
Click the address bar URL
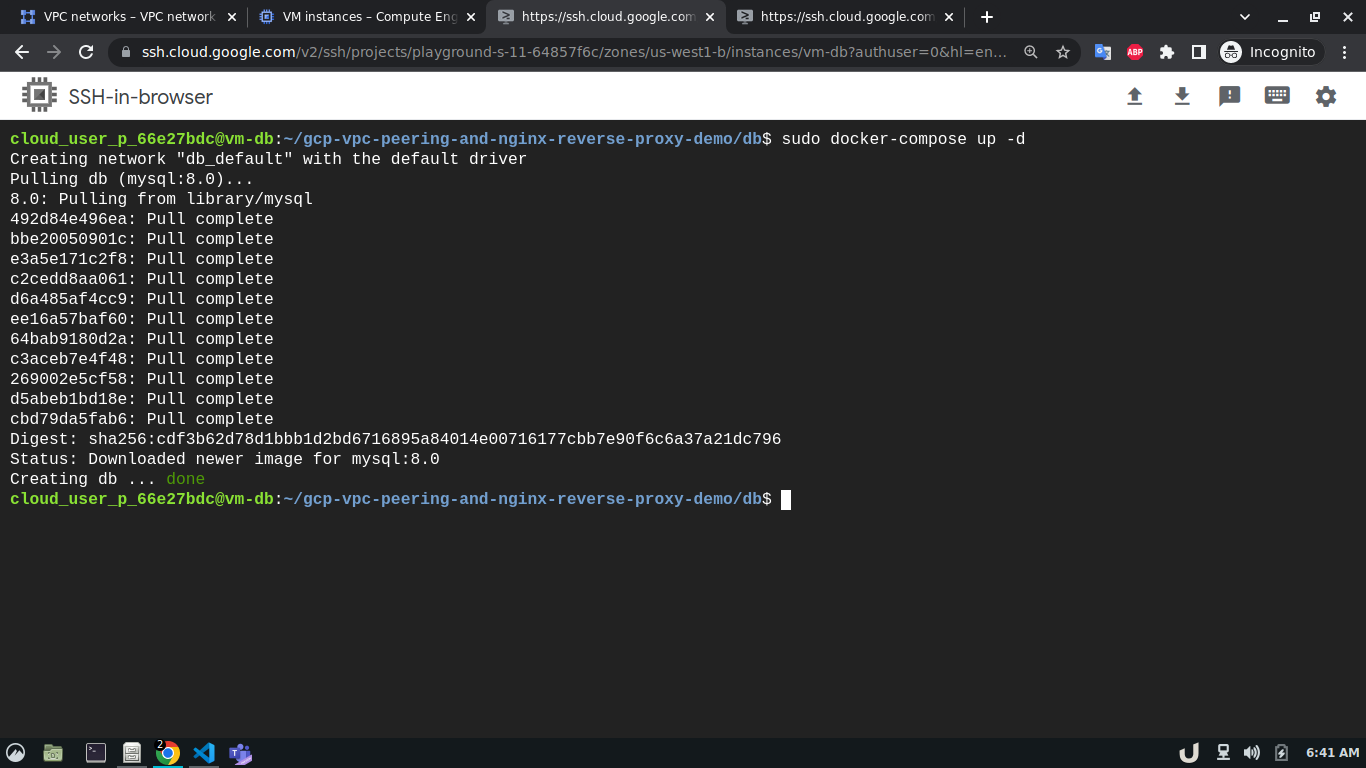[574, 52]
